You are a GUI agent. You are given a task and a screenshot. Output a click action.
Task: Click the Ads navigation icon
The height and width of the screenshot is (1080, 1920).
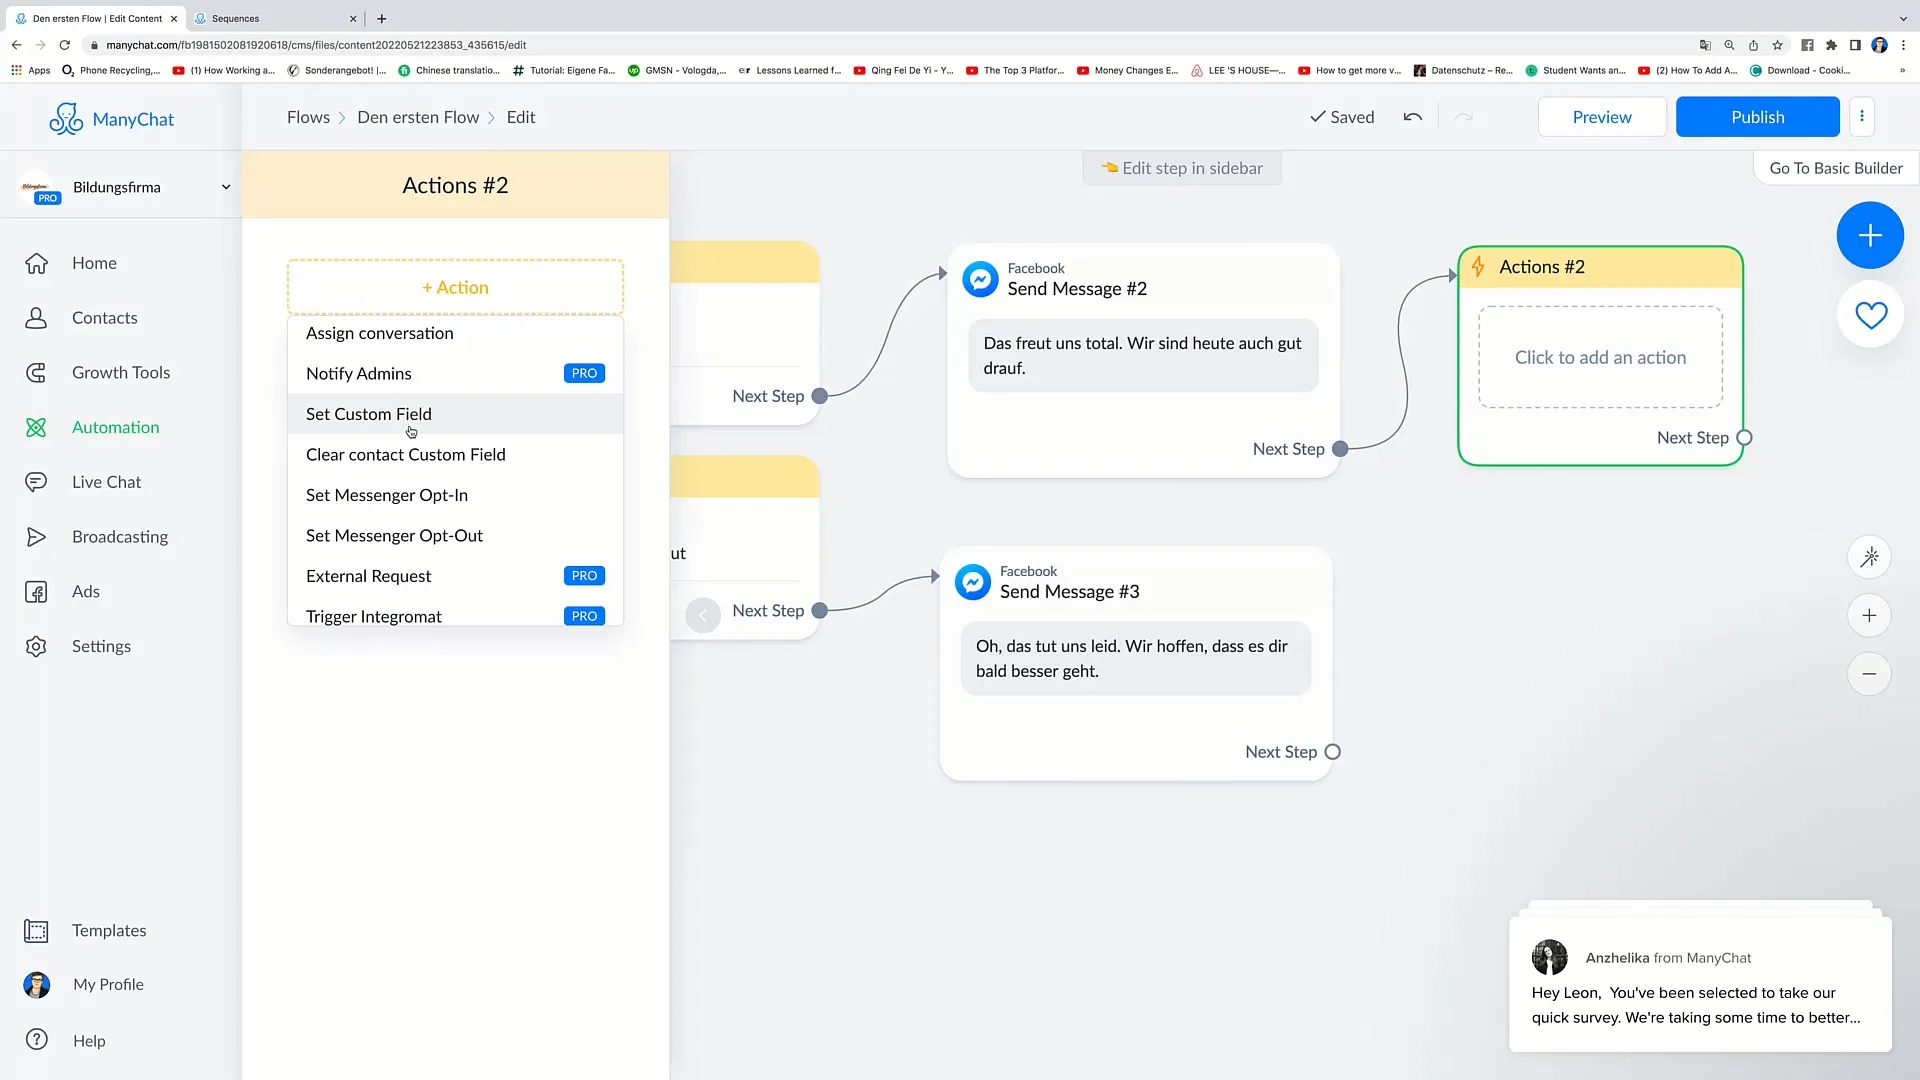pos(36,591)
